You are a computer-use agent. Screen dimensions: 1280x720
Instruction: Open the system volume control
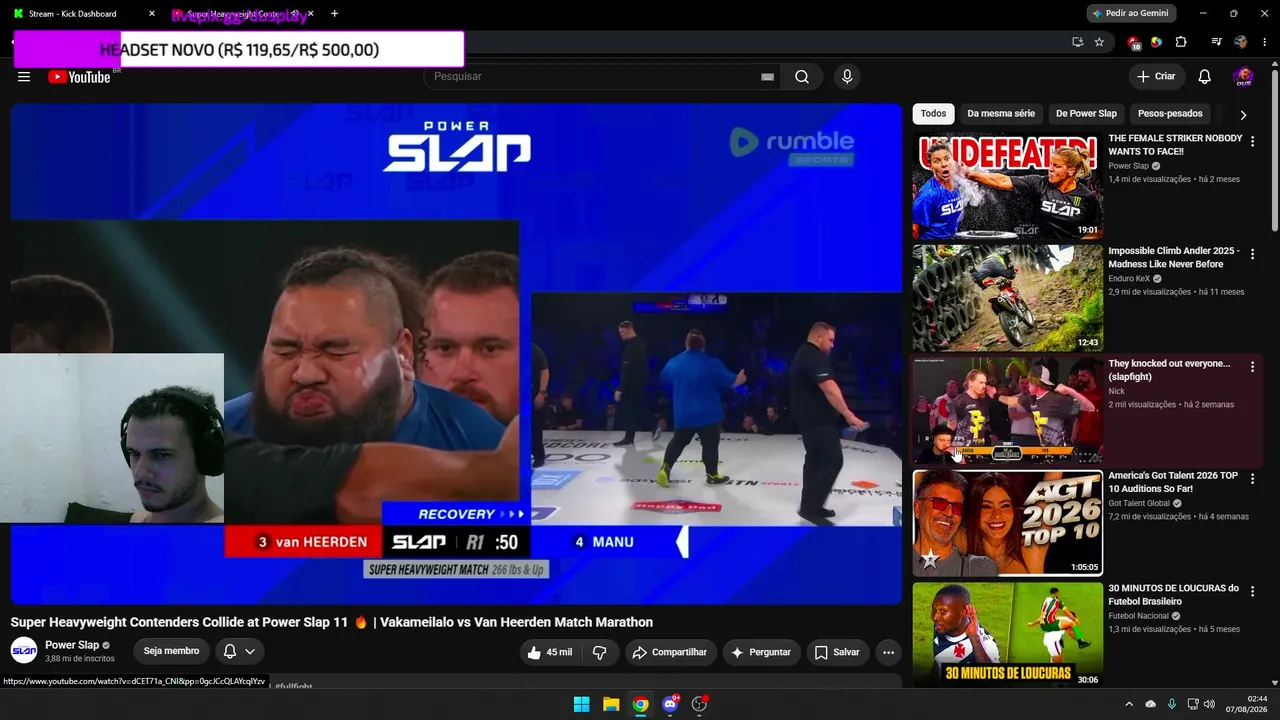[1209, 704]
